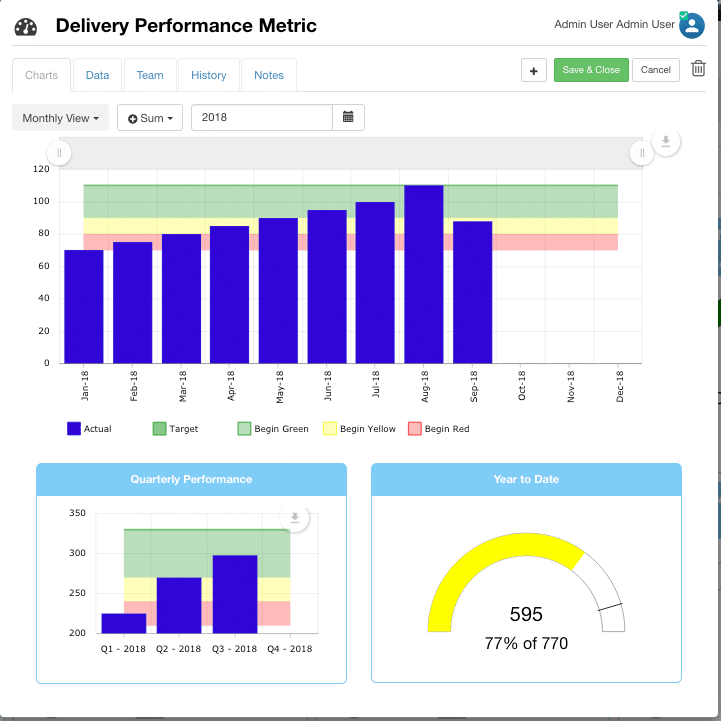Open the calendar date picker icon
Screen dimensions: 721x721
(x=348, y=117)
